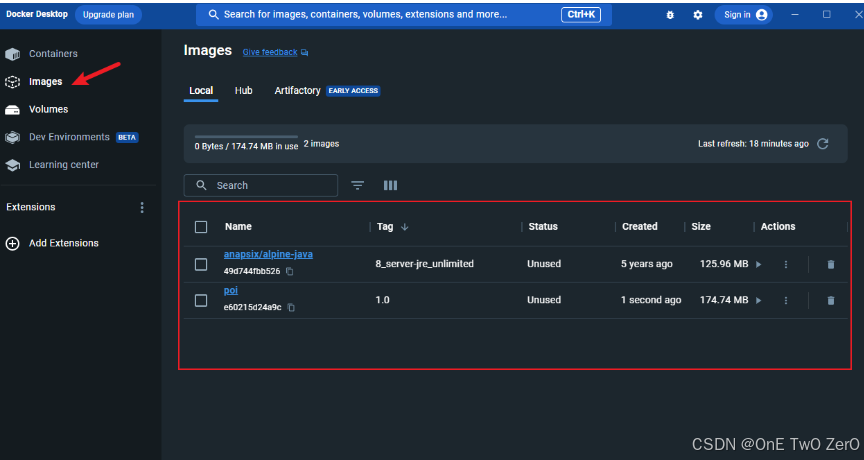This screenshot has width=864, height=460.
Task: Click the Images sidebar icon
Action: pos(13,82)
